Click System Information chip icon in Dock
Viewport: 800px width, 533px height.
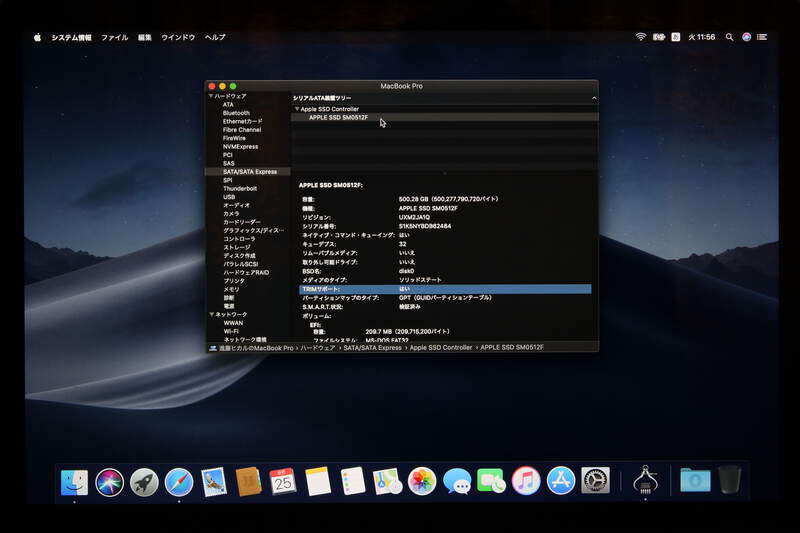tap(645, 479)
